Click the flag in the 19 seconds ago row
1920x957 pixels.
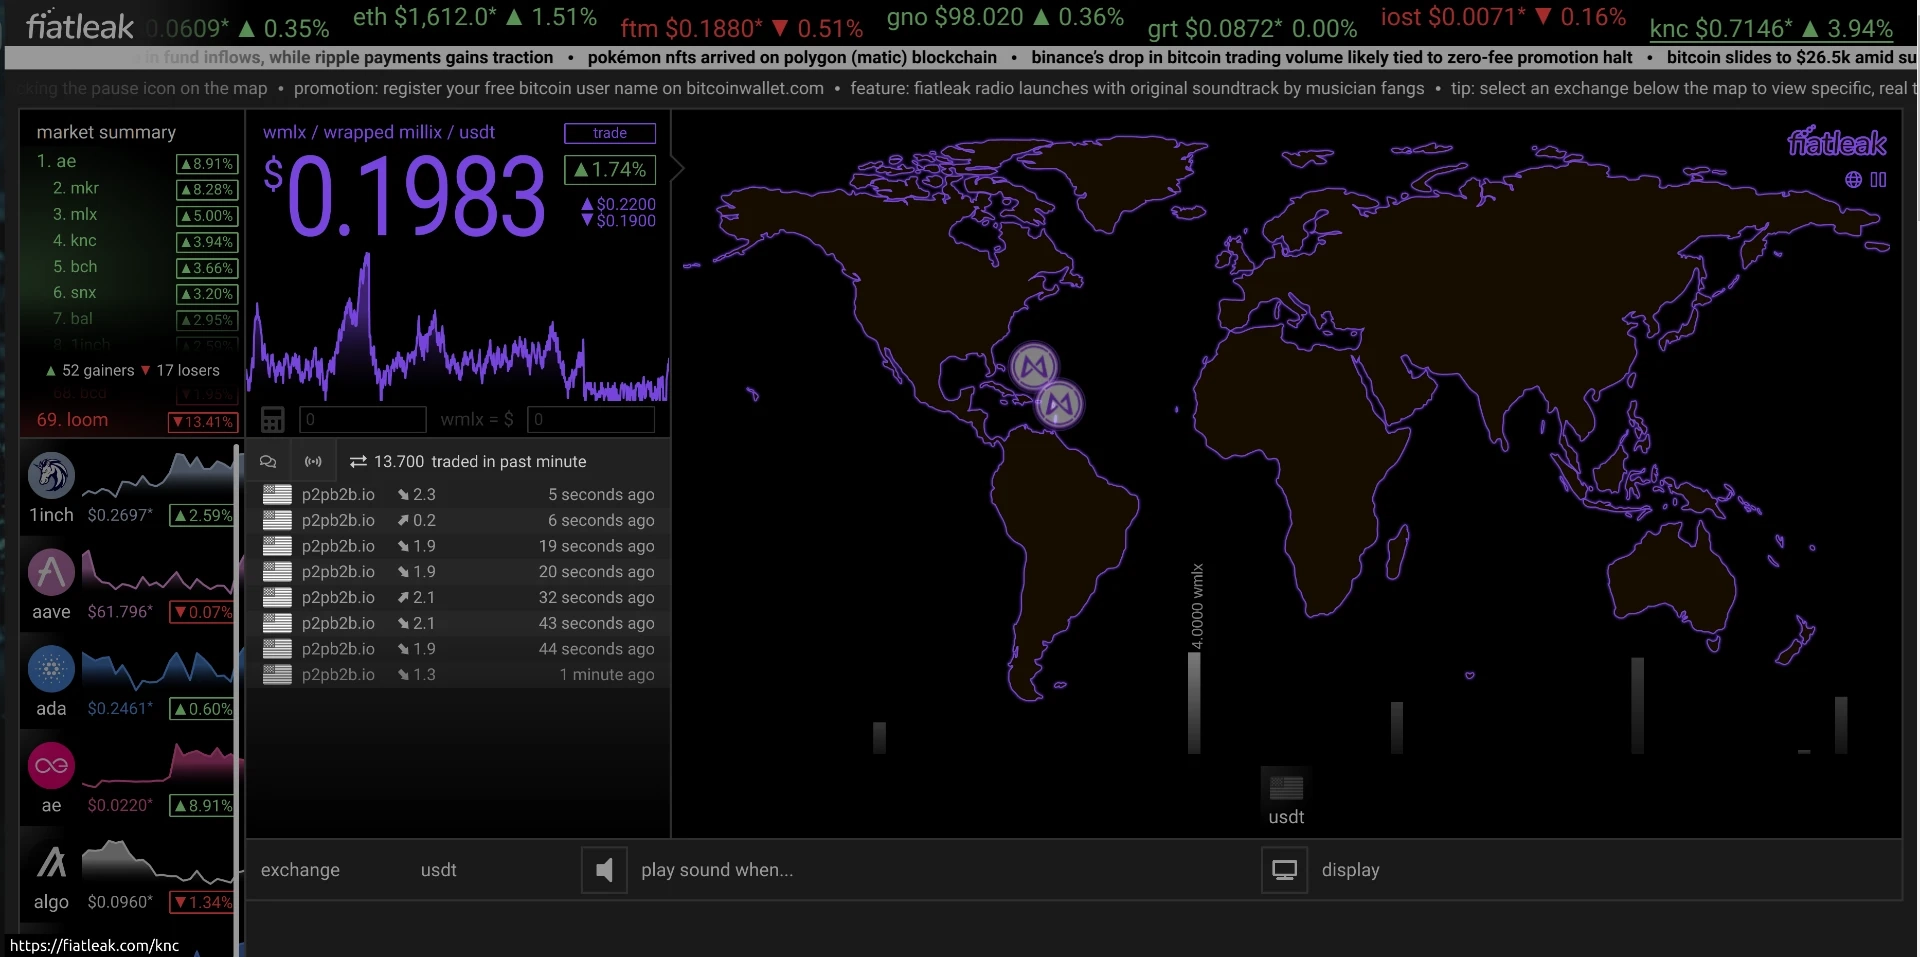click(277, 546)
